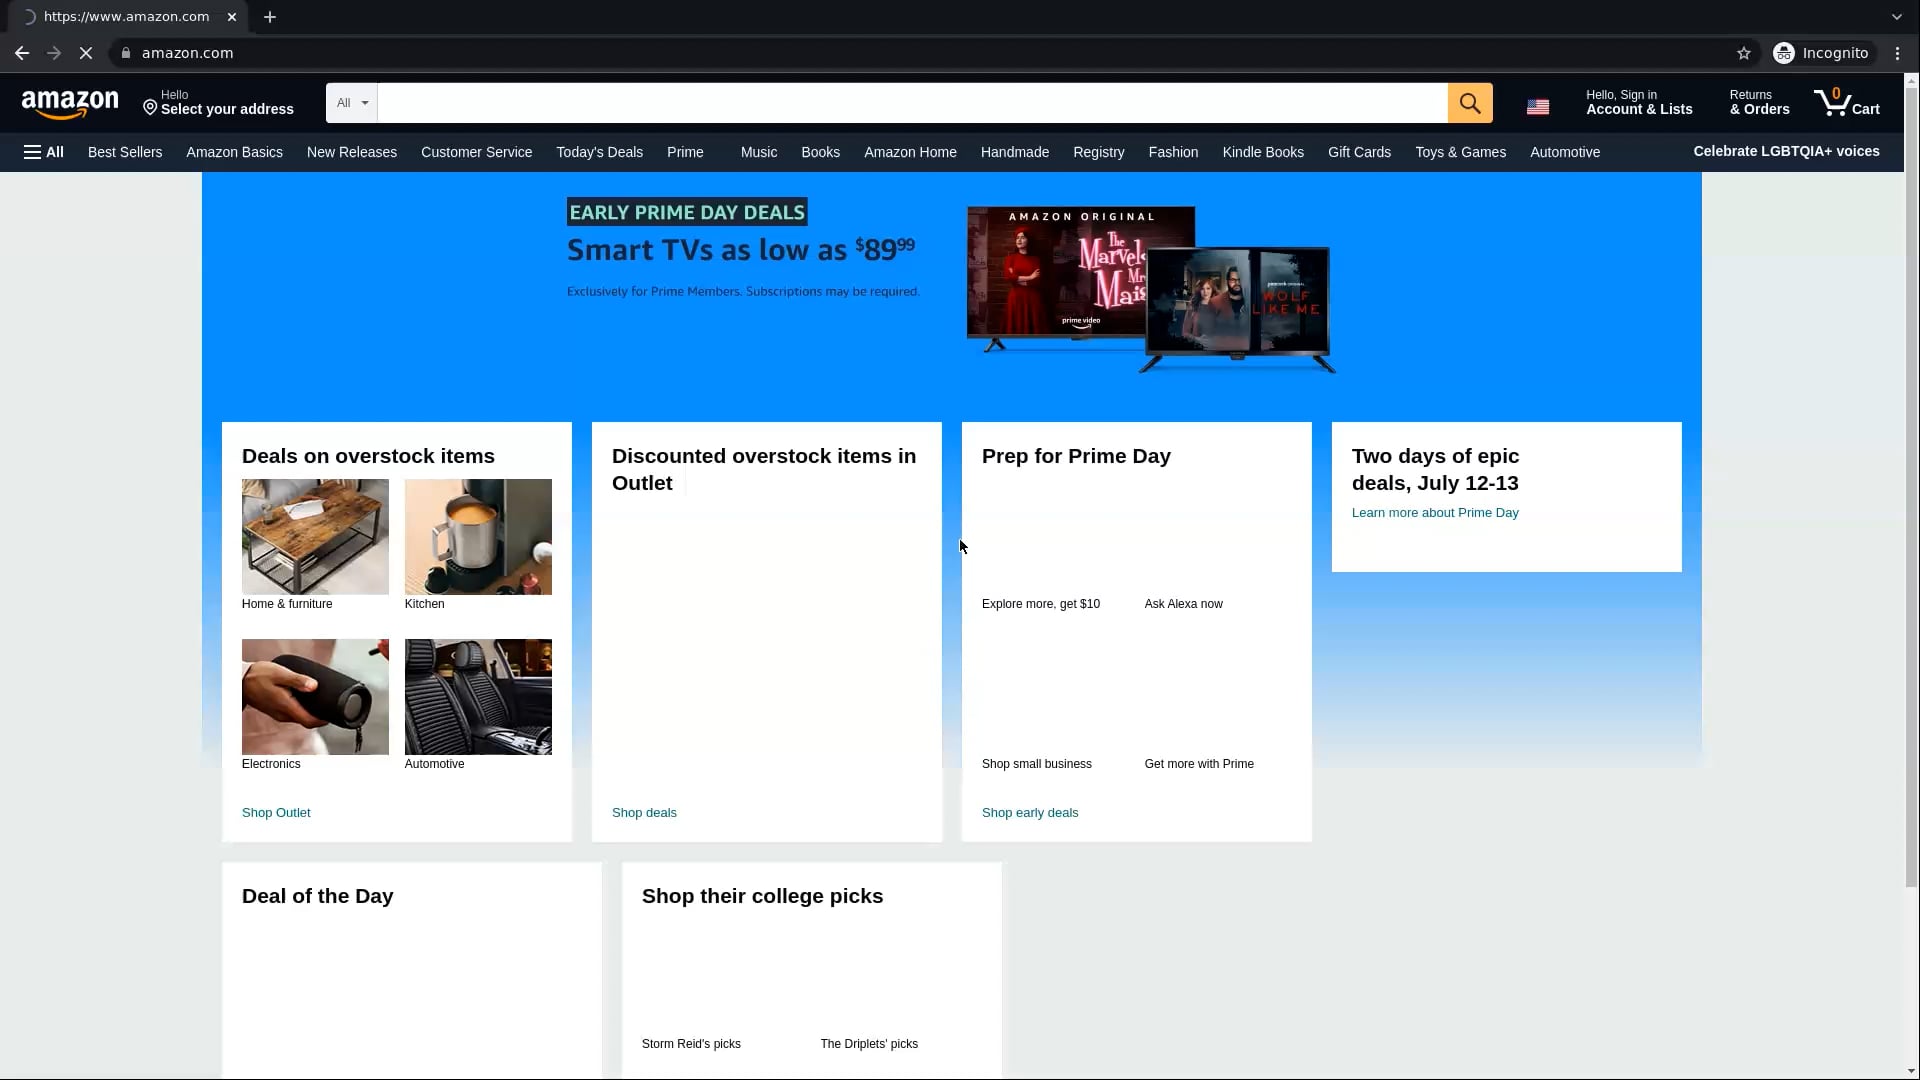Stop page loading with the X icon
The width and height of the screenshot is (1920, 1080).
(x=86, y=53)
